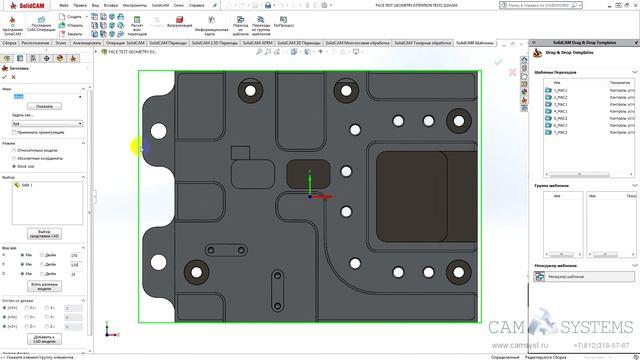Viewport: 640px width, 360px height.
Task: Click the green check OK in Заготовка panel
Action: 4,77
